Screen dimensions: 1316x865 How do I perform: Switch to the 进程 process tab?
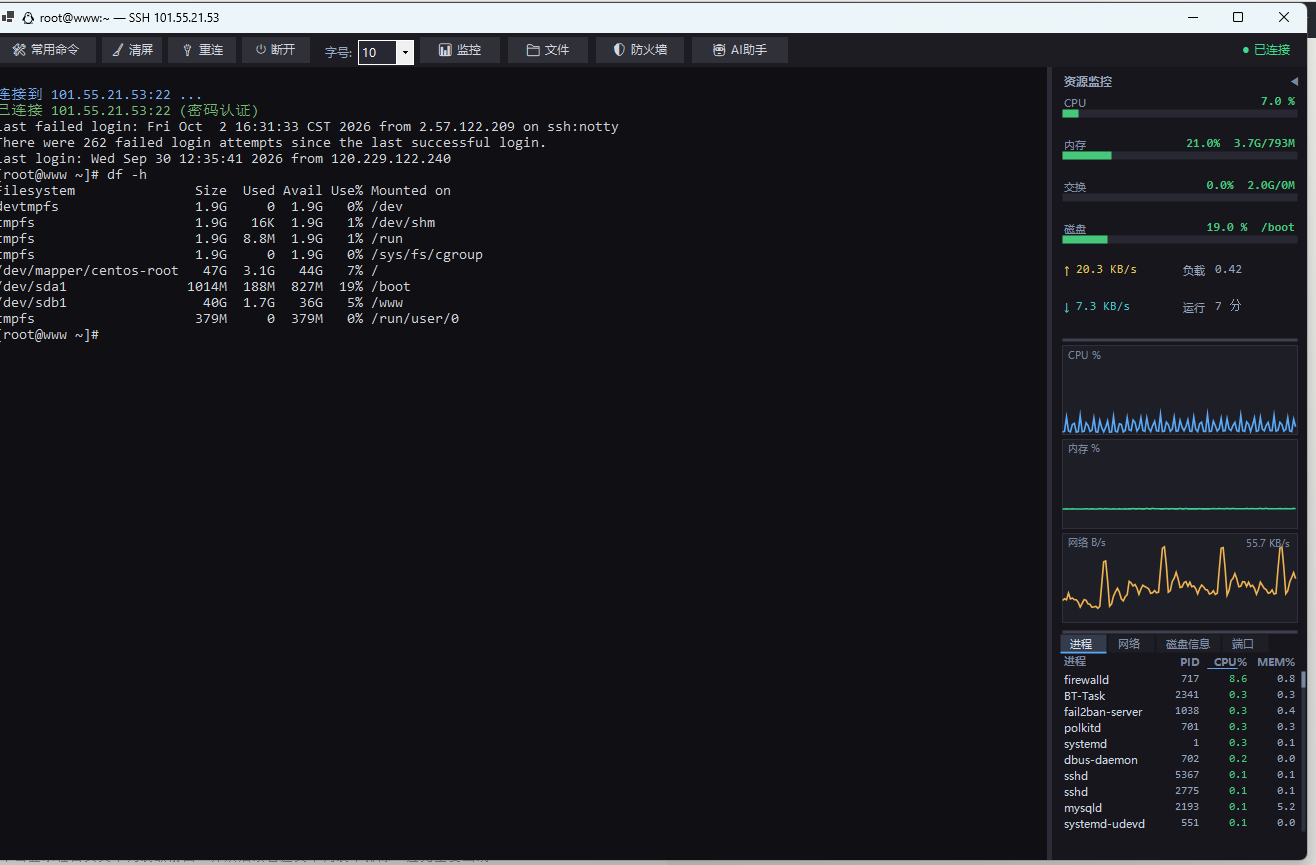tap(1083, 644)
